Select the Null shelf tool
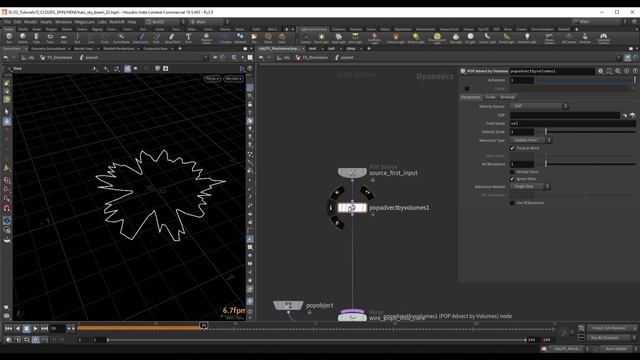640x360 pixels. 77,38
